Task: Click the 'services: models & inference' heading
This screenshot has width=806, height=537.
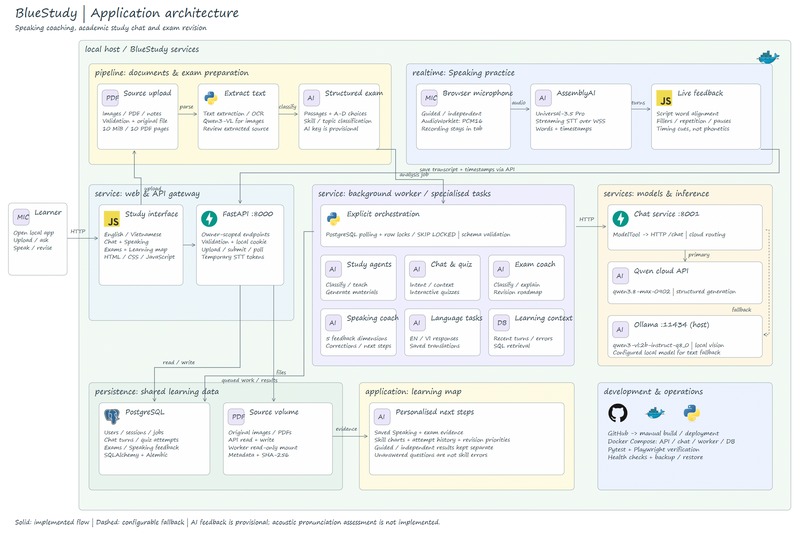Action: click(x=656, y=194)
